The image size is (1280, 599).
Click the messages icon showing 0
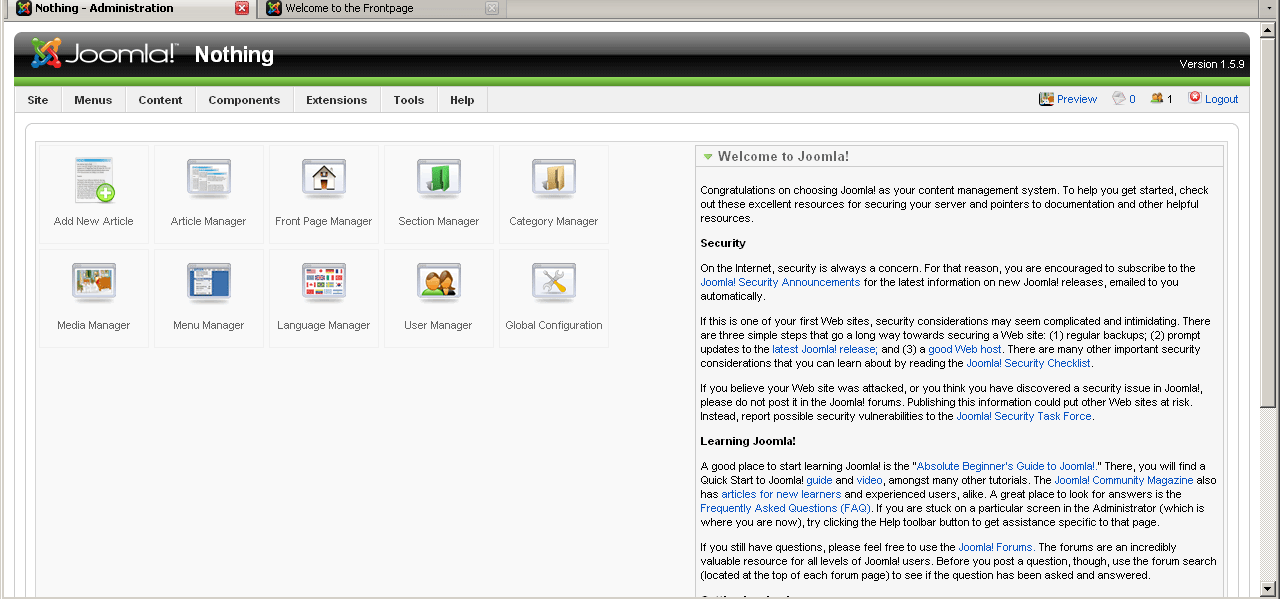click(1119, 98)
